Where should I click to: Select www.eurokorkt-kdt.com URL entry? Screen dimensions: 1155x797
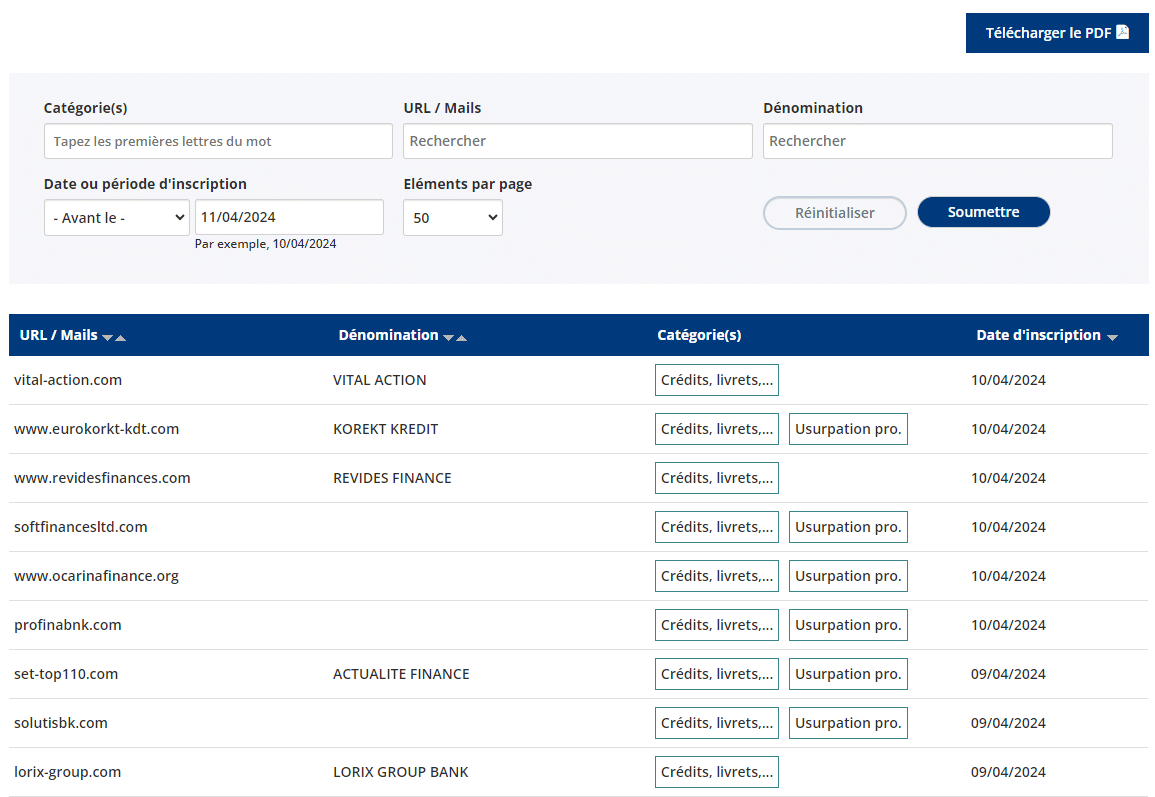coord(96,429)
